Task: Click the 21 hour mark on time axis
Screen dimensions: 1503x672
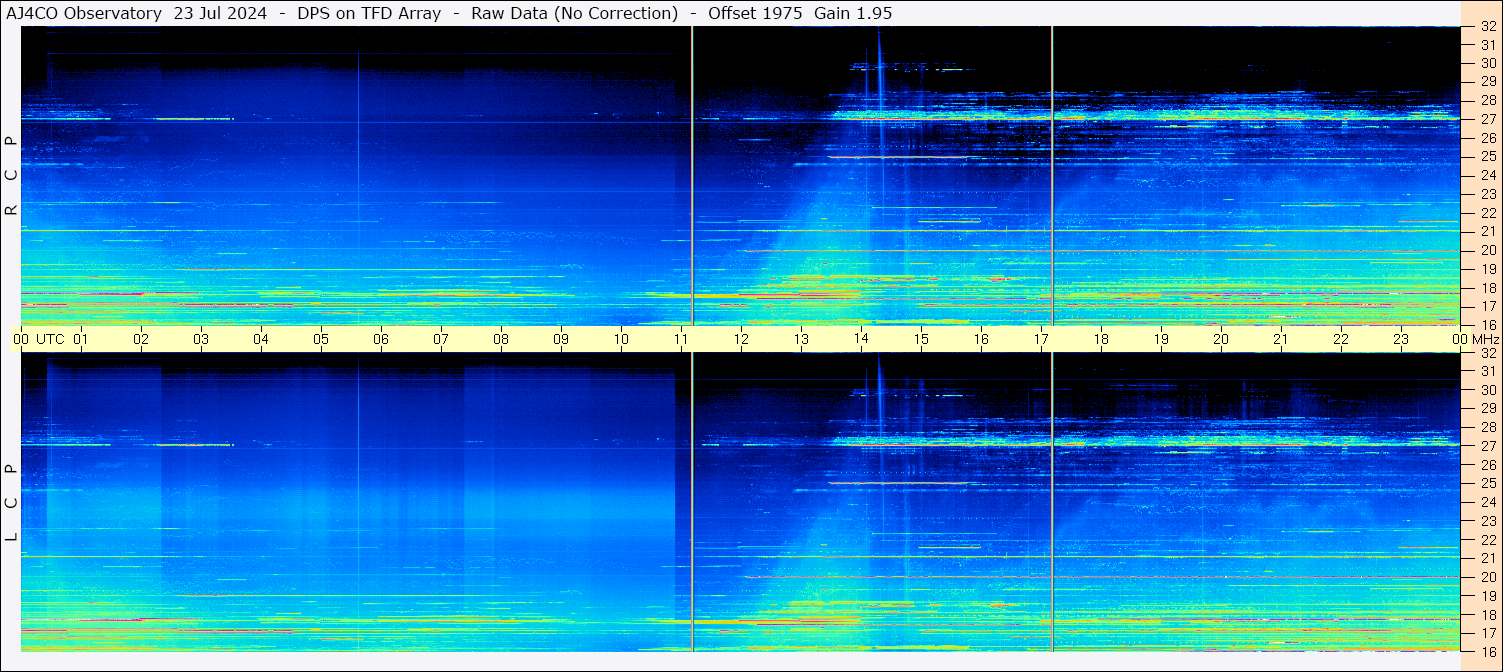Action: pos(1281,339)
